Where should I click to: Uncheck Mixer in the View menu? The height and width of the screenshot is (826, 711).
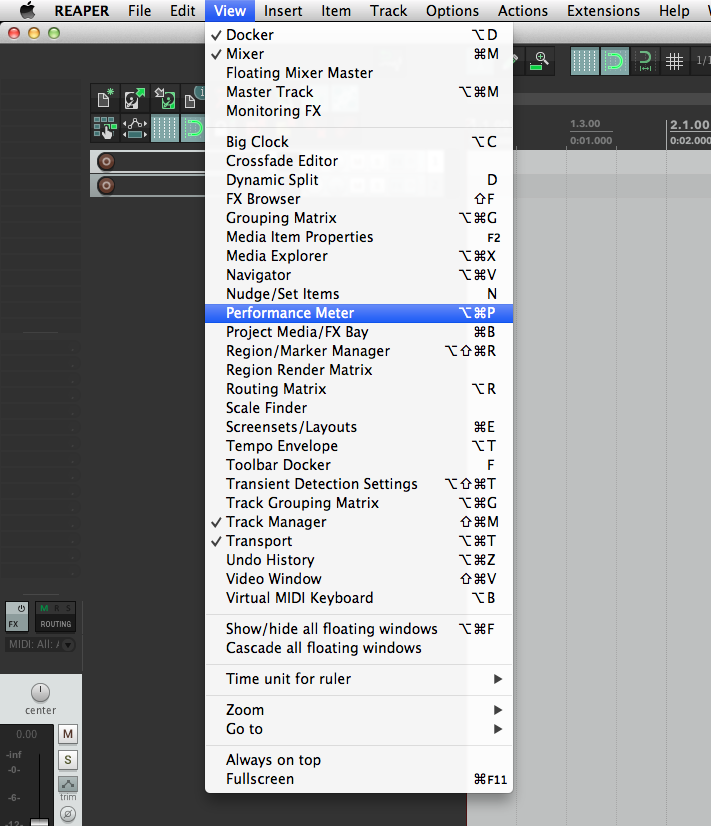pos(359,54)
